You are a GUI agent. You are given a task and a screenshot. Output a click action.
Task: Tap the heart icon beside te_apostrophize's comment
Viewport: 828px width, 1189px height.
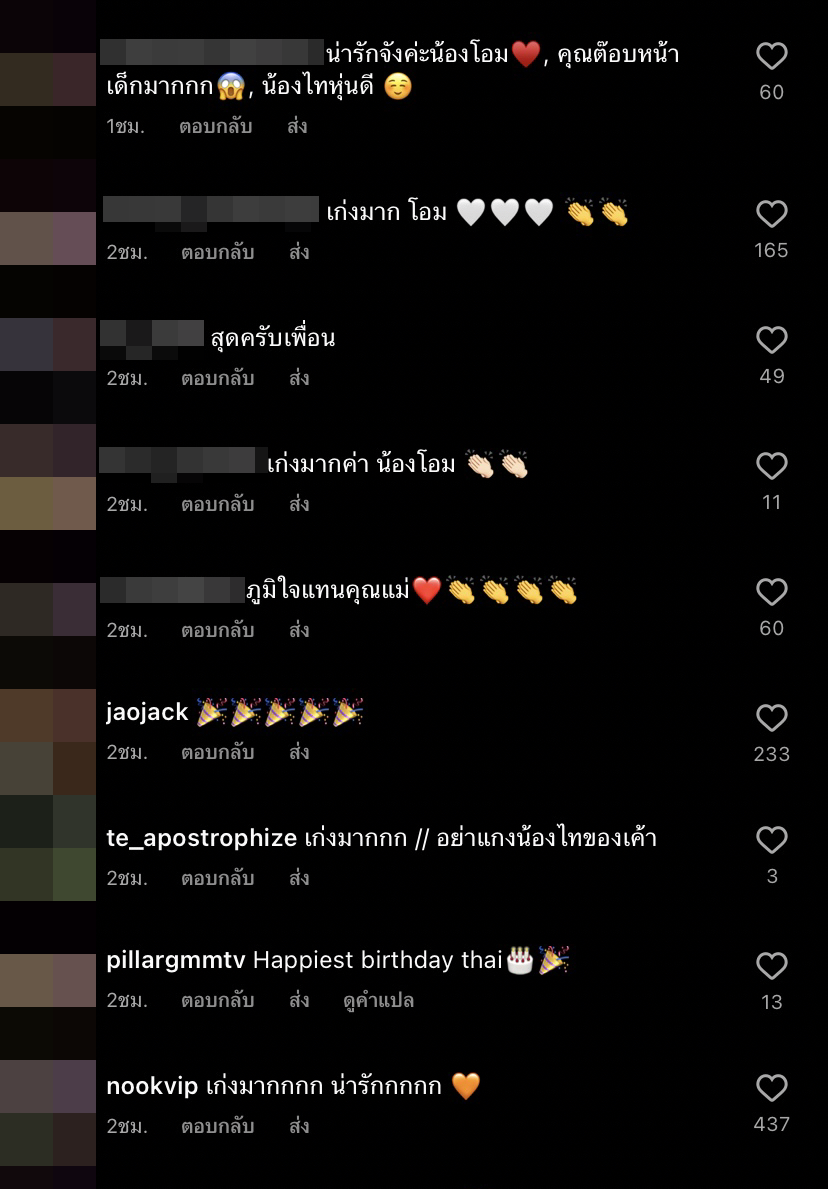pos(771,839)
